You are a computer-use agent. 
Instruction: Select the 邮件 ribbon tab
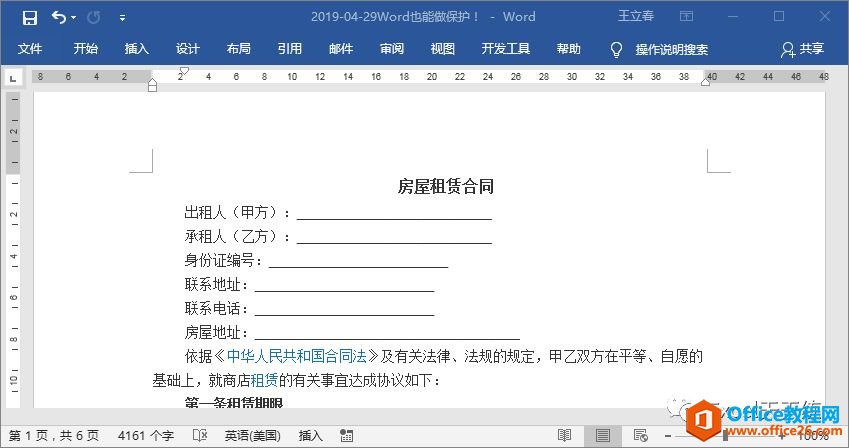pyautogui.click(x=341, y=49)
